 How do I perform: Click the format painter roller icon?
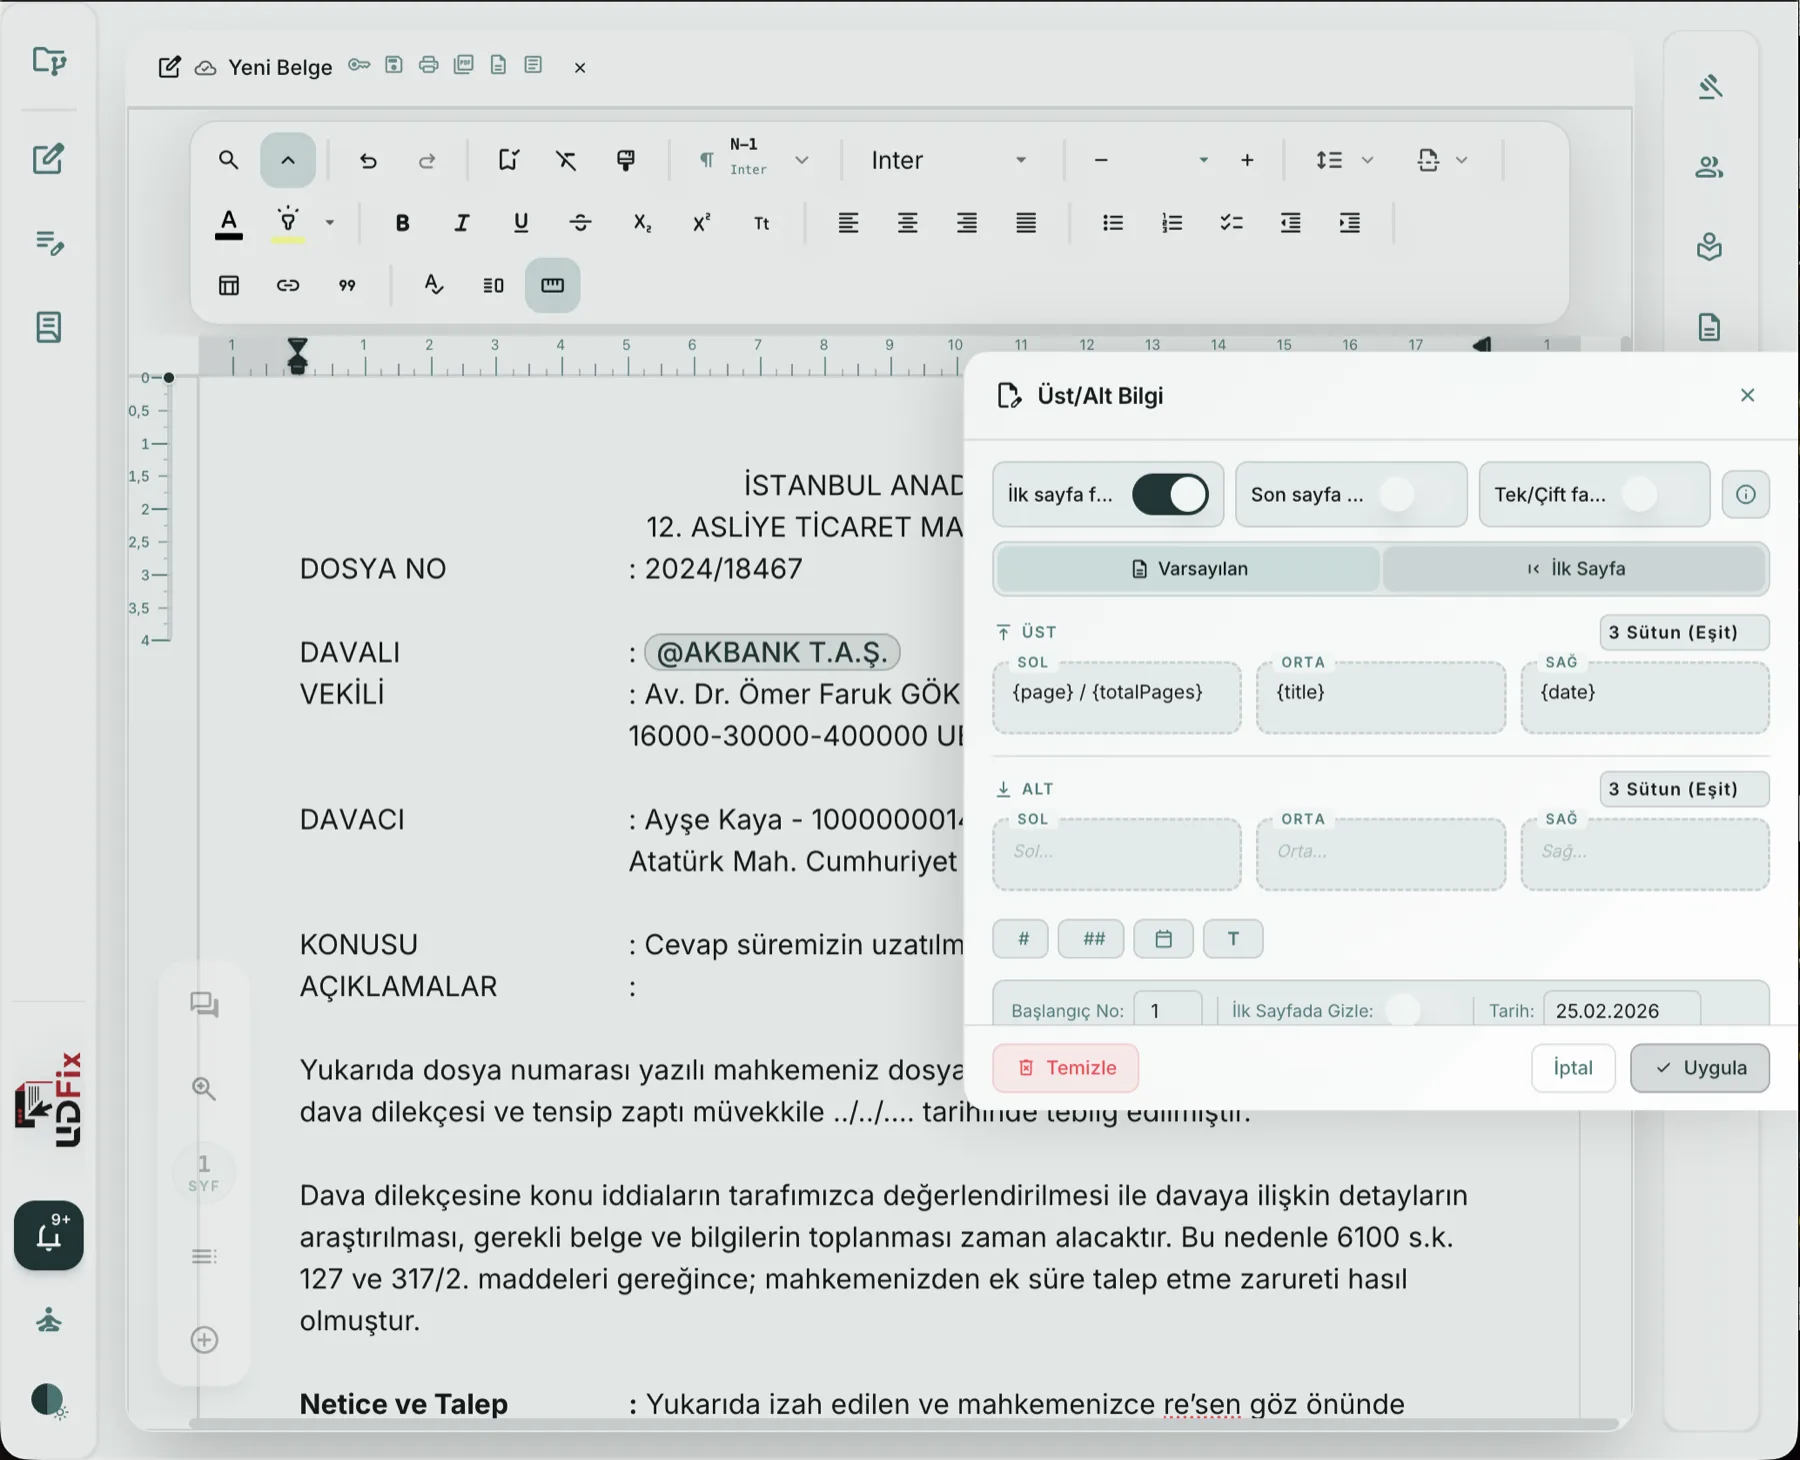pyautogui.click(x=626, y=160)
